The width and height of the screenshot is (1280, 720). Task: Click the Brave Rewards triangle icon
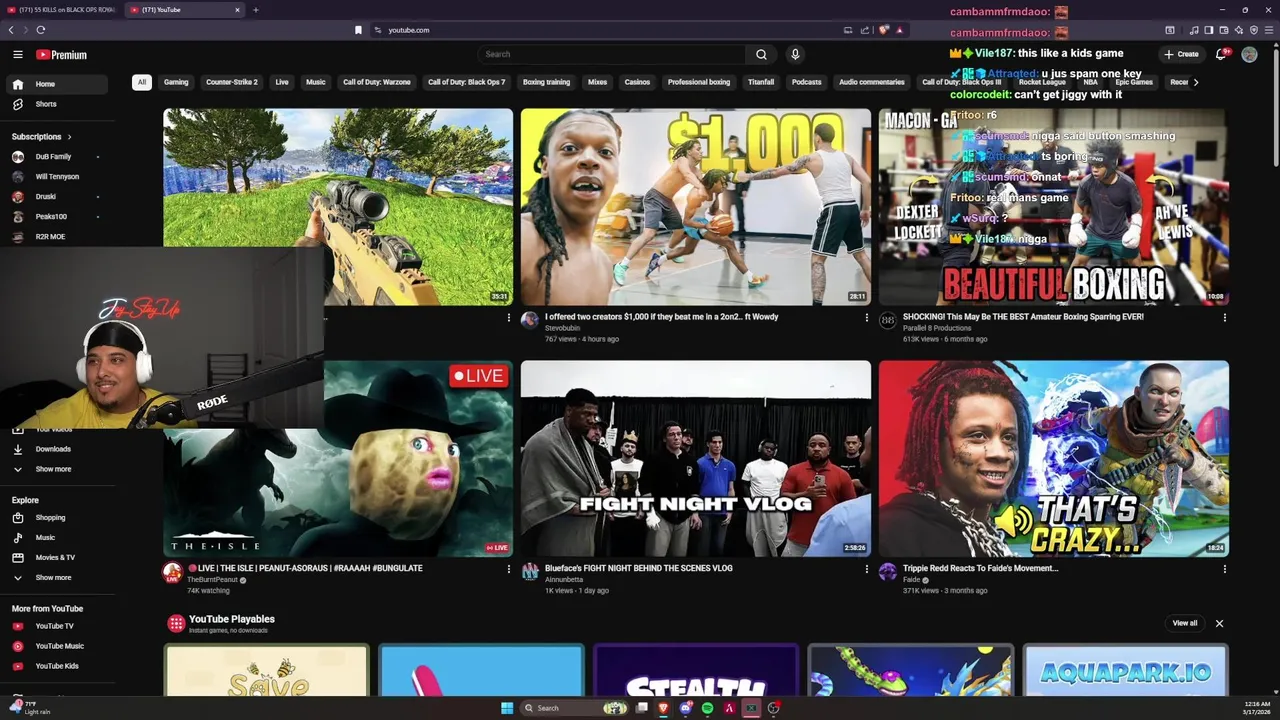tap(899, 30)
